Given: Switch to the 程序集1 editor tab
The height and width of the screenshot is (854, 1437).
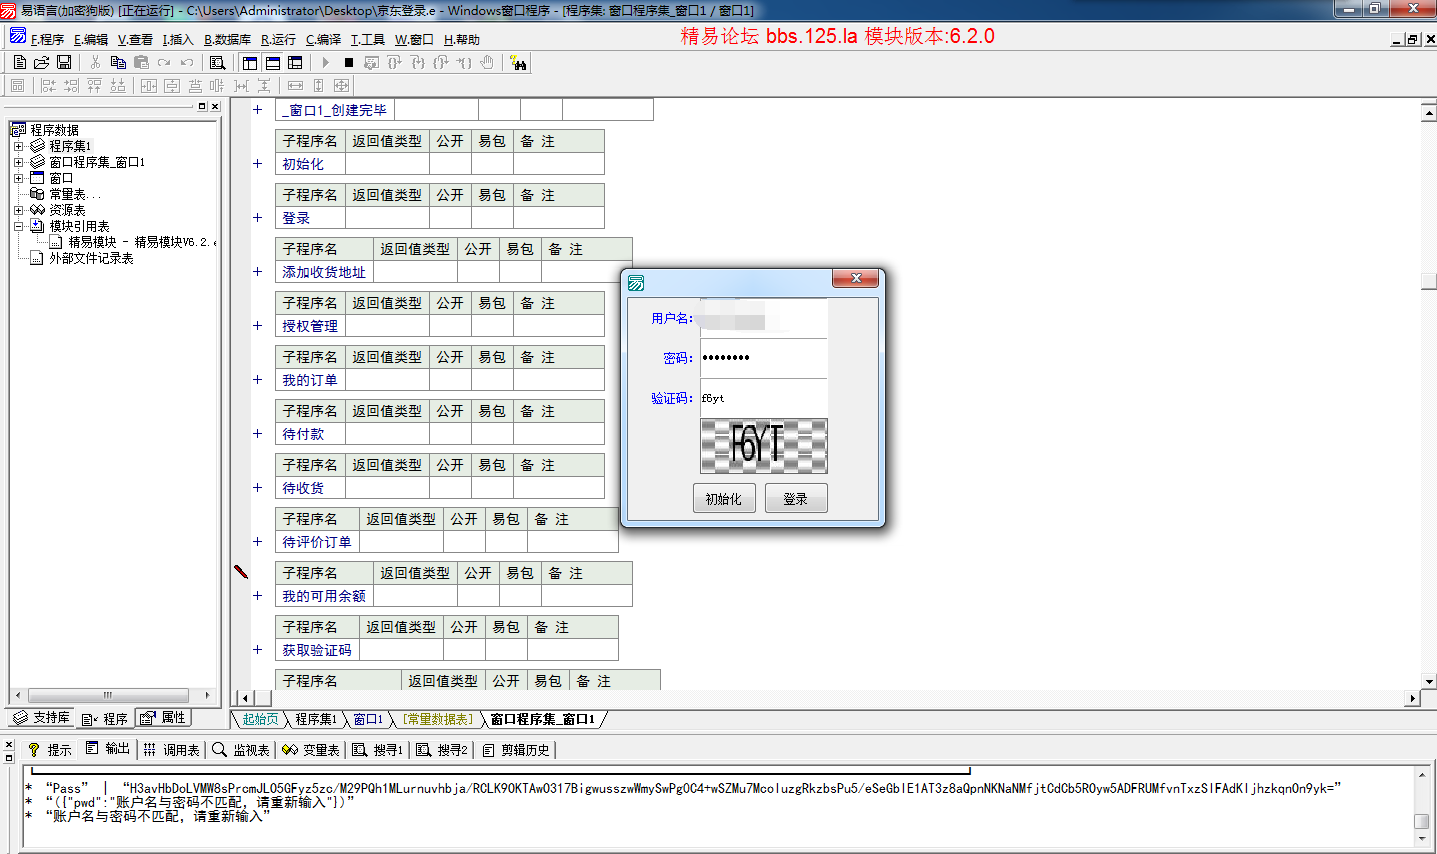Looking at the screenshot, I should 315,719.
